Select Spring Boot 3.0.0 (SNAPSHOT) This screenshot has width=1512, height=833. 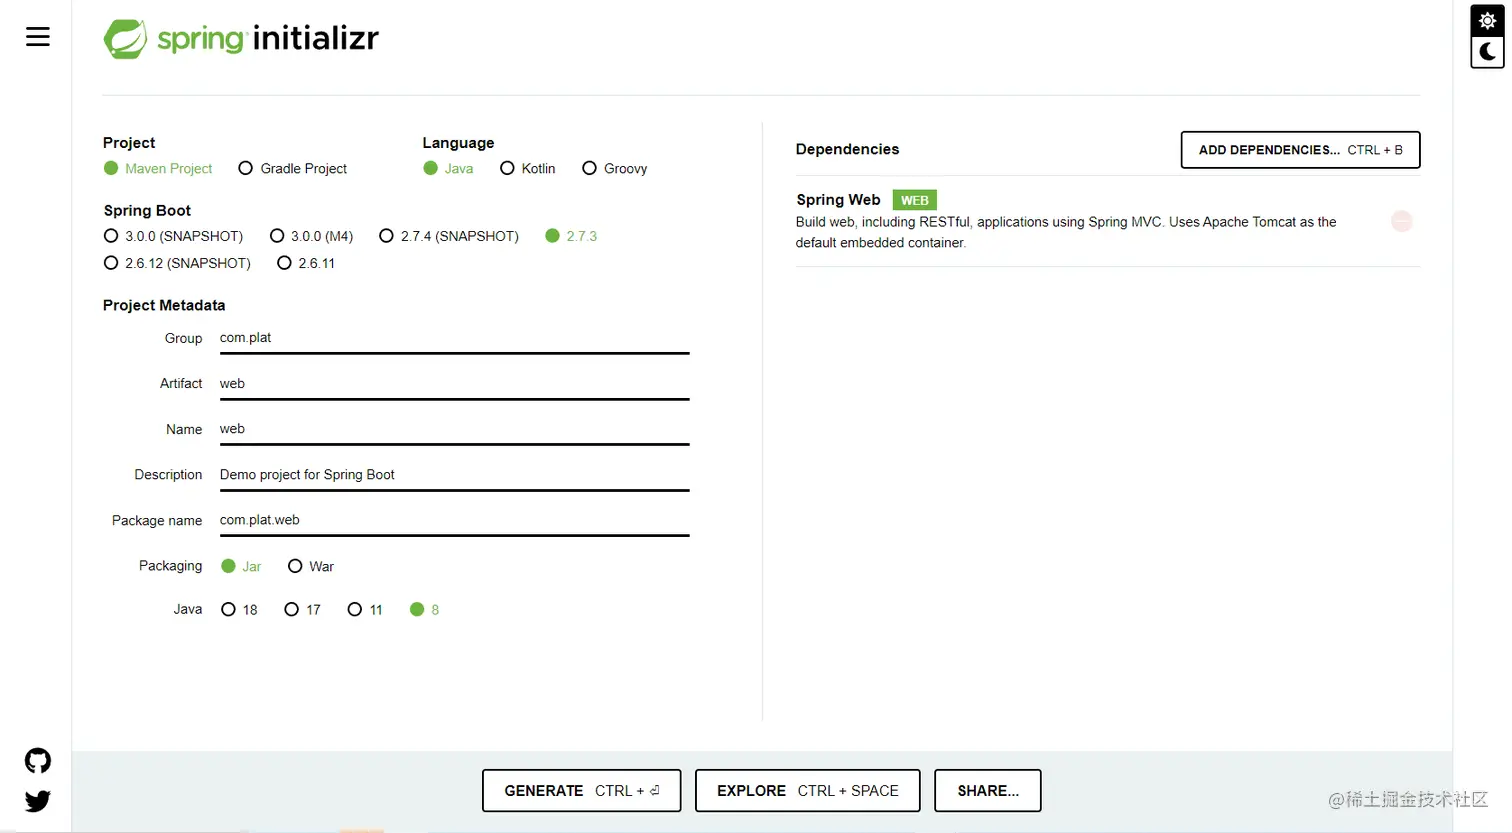(174, 236)
